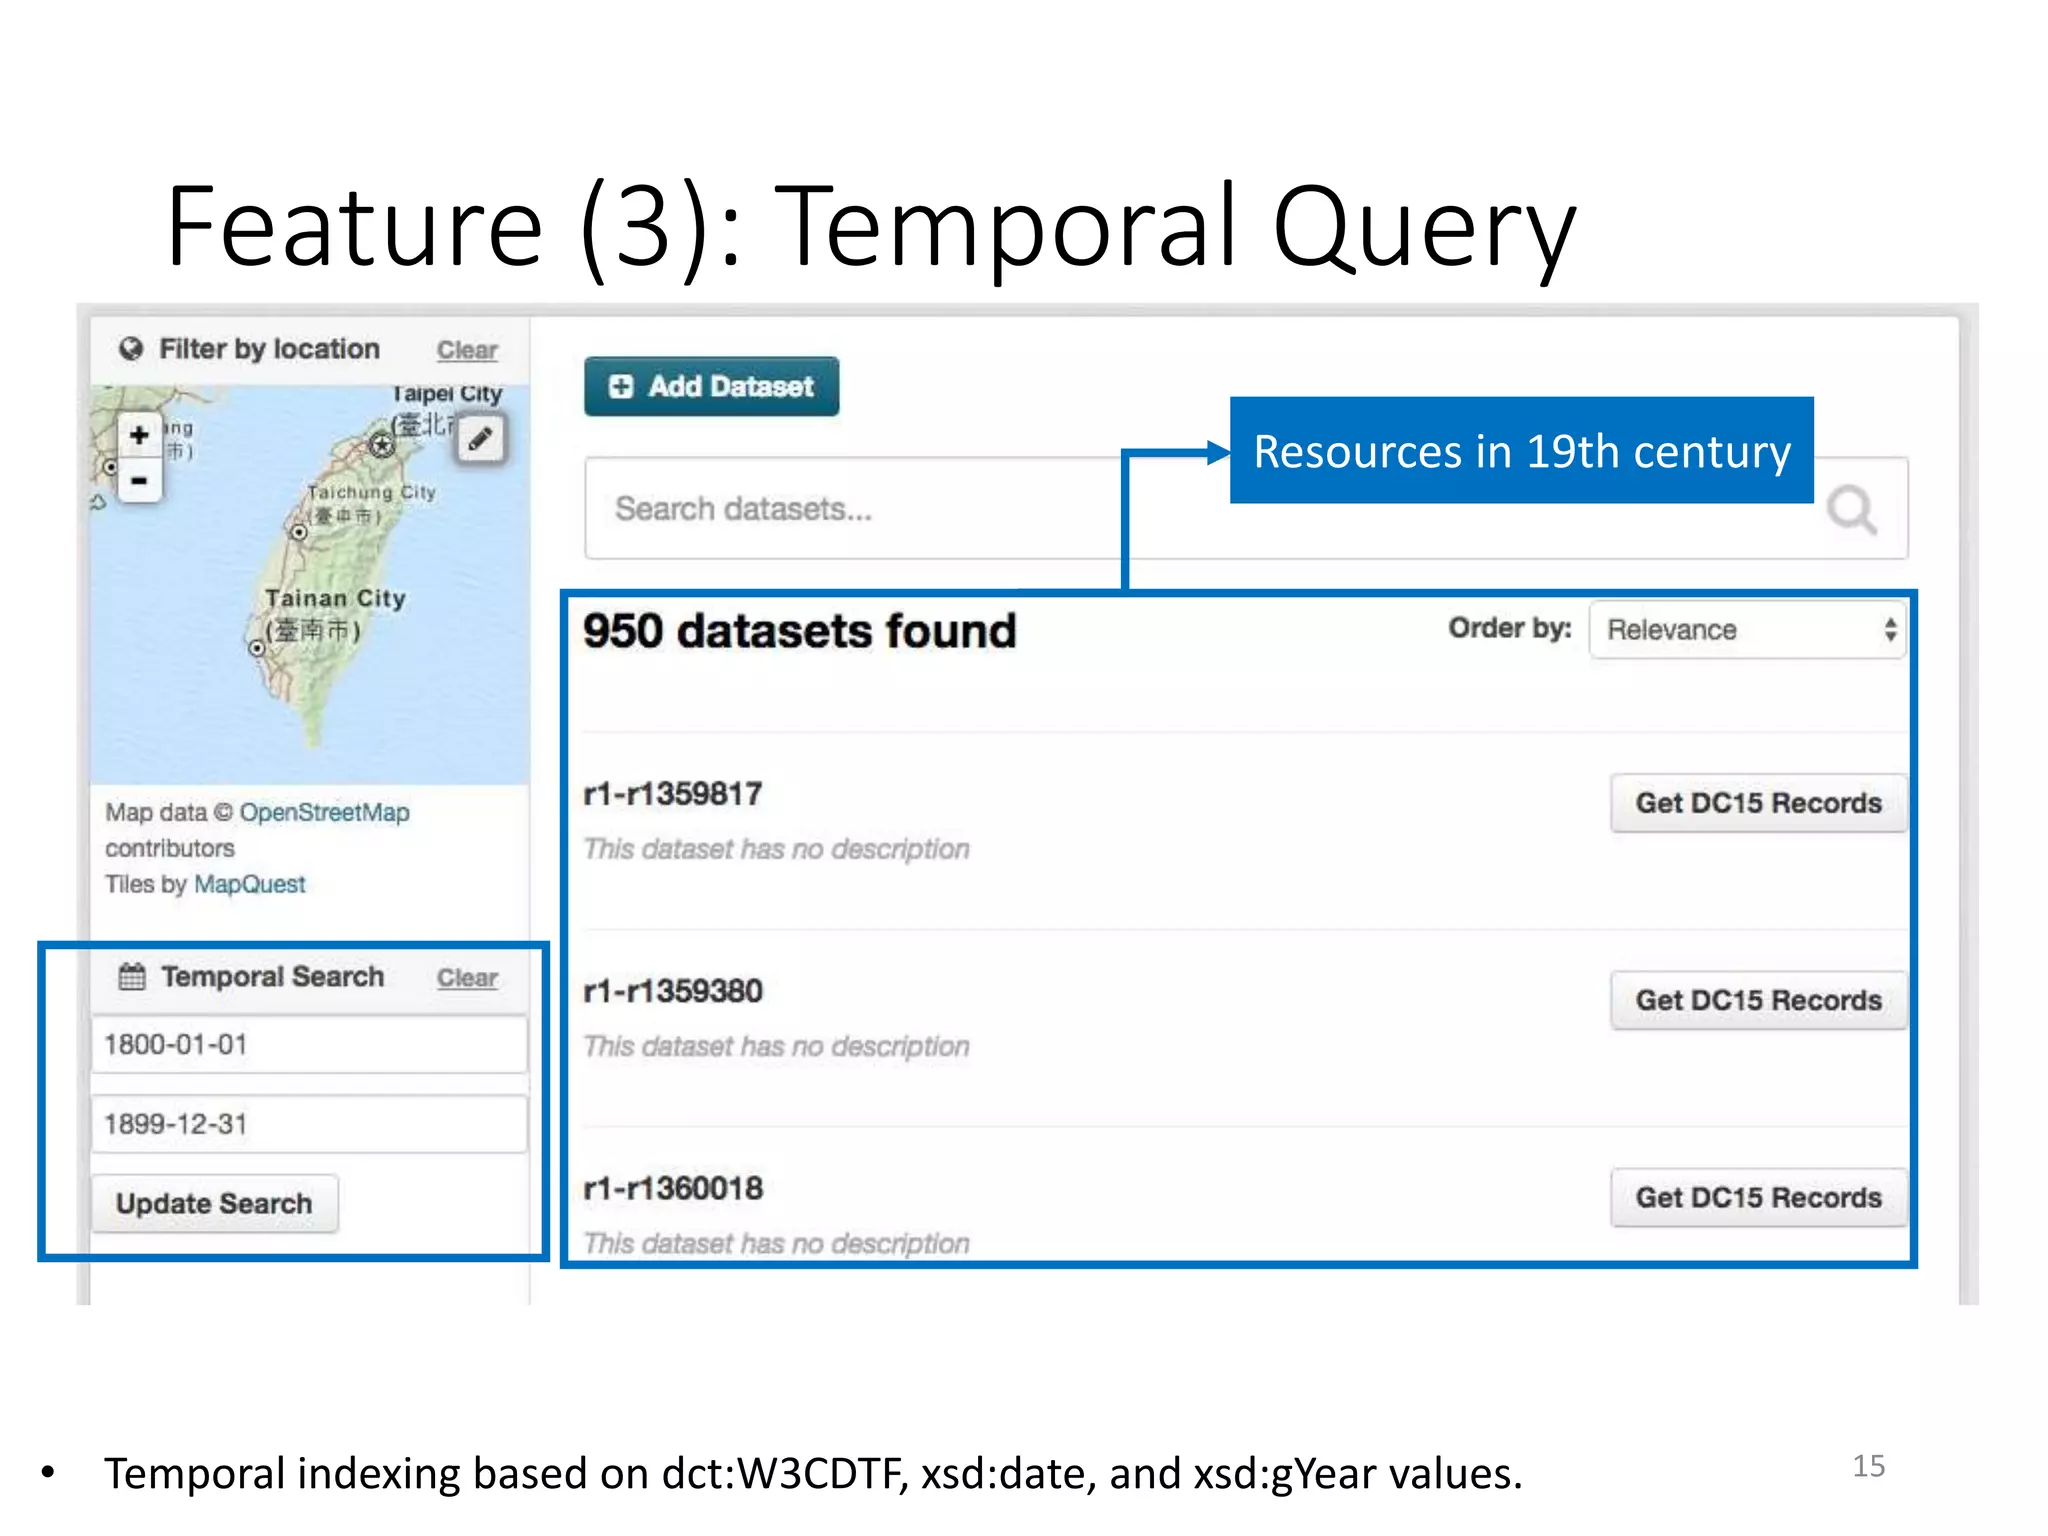Open dataset r1-r1359817
This screenshot has height=1536, width=2048.
pyautogui.click(x=673, y=794)
